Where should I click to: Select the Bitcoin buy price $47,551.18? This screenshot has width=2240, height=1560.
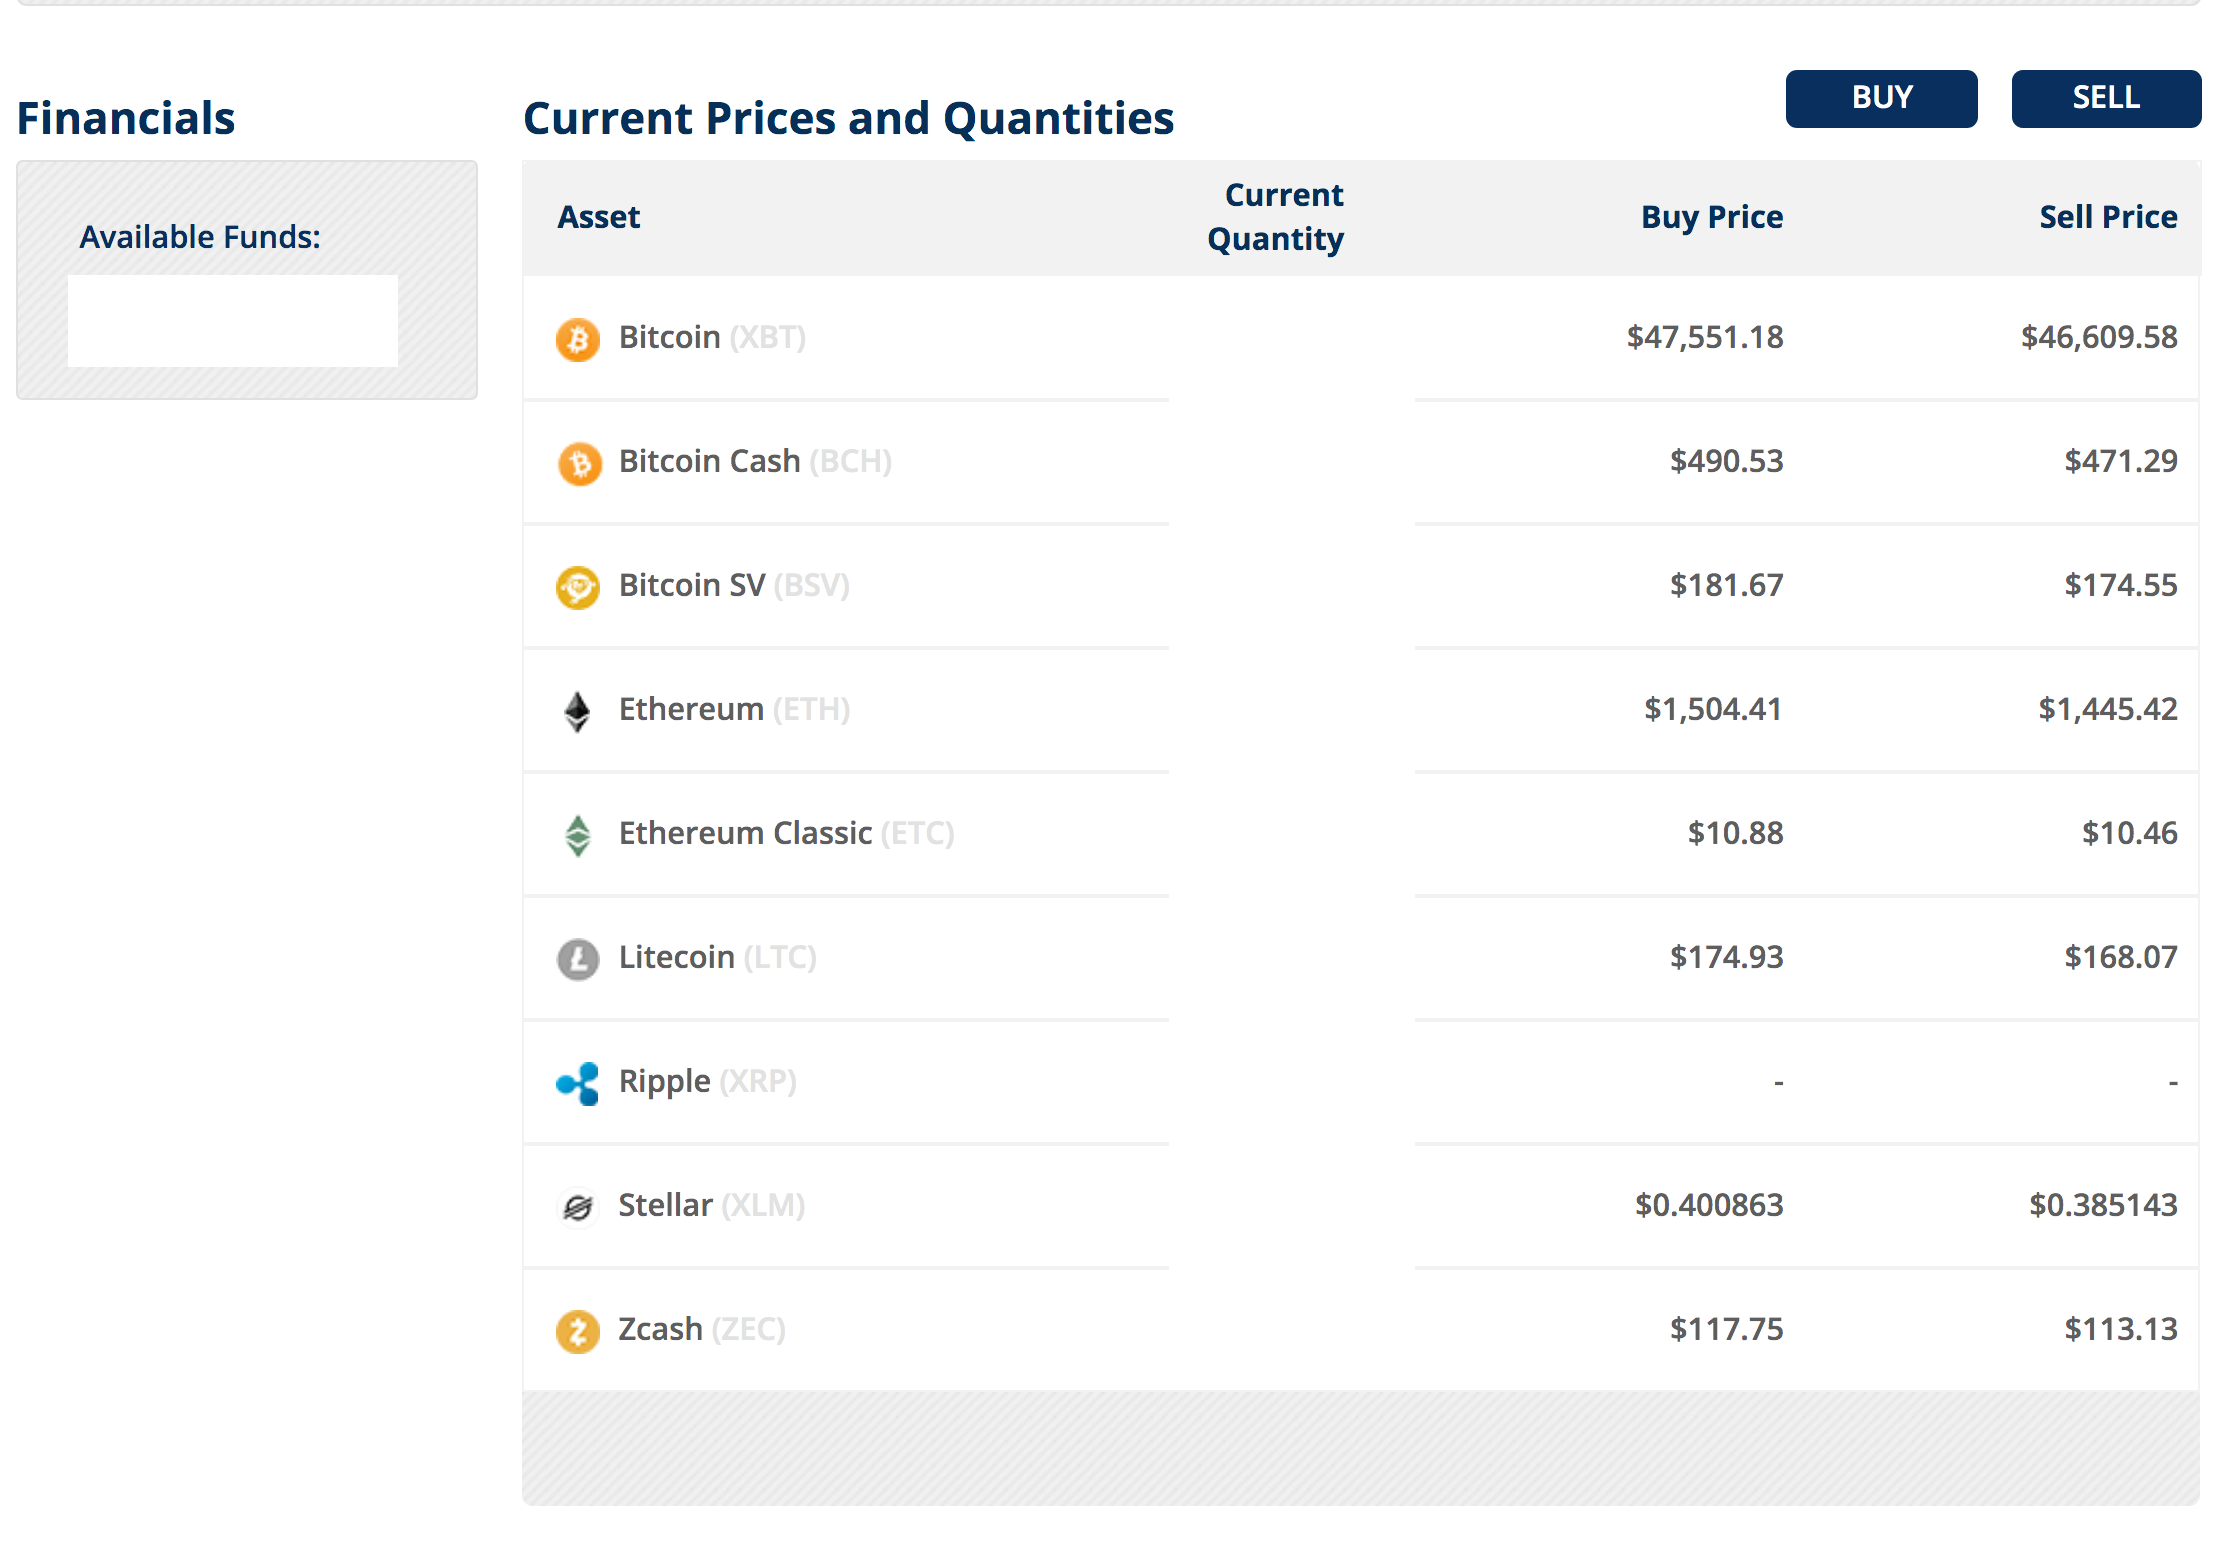tap(1704, 337)
